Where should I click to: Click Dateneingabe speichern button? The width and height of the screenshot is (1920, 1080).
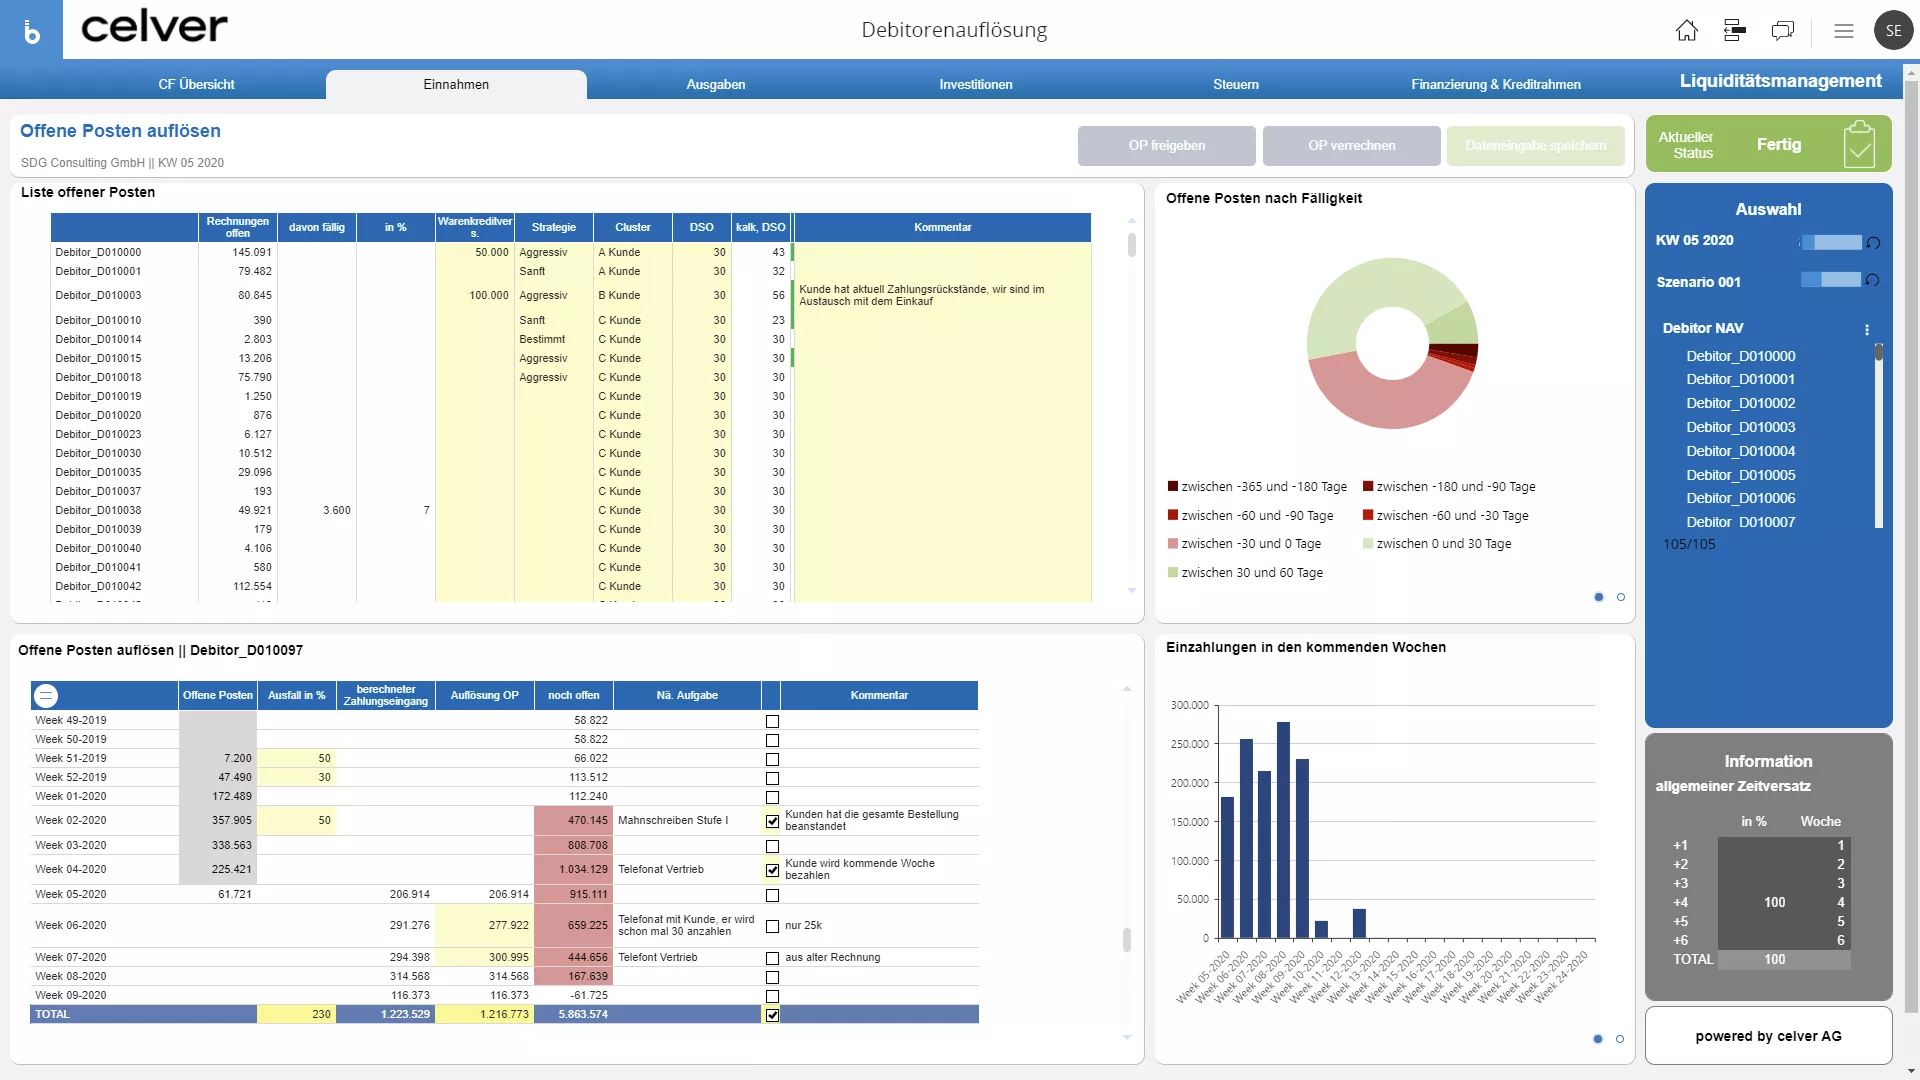1536,146
